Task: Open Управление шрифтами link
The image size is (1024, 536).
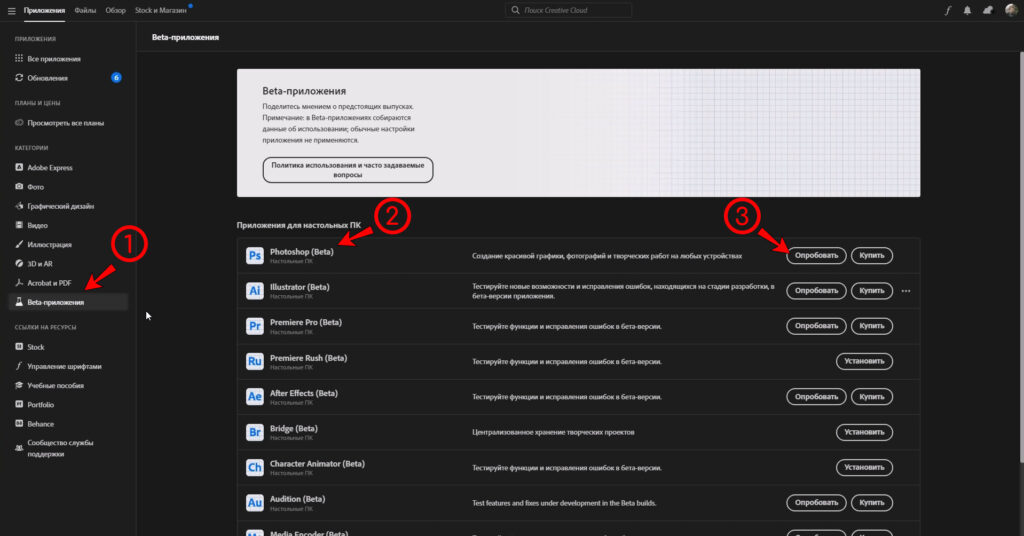Action: tap(68, 366)
